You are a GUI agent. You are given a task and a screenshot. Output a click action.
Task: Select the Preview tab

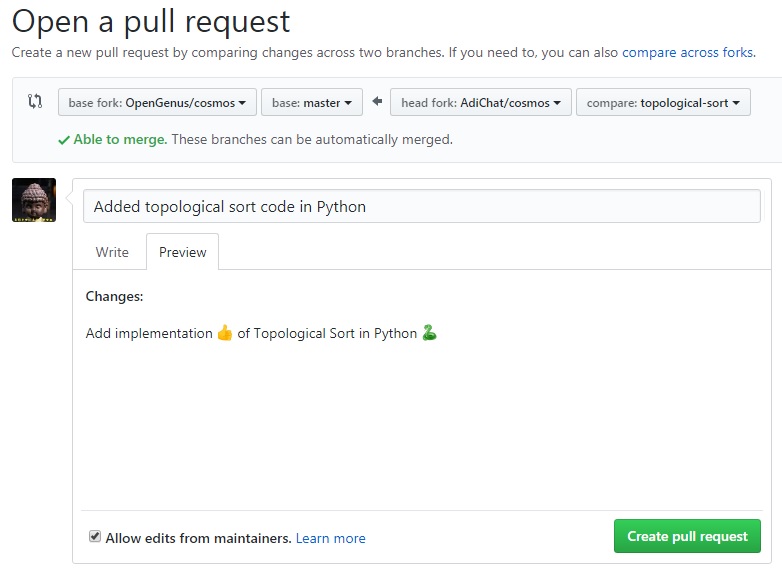tap(183, 252)
